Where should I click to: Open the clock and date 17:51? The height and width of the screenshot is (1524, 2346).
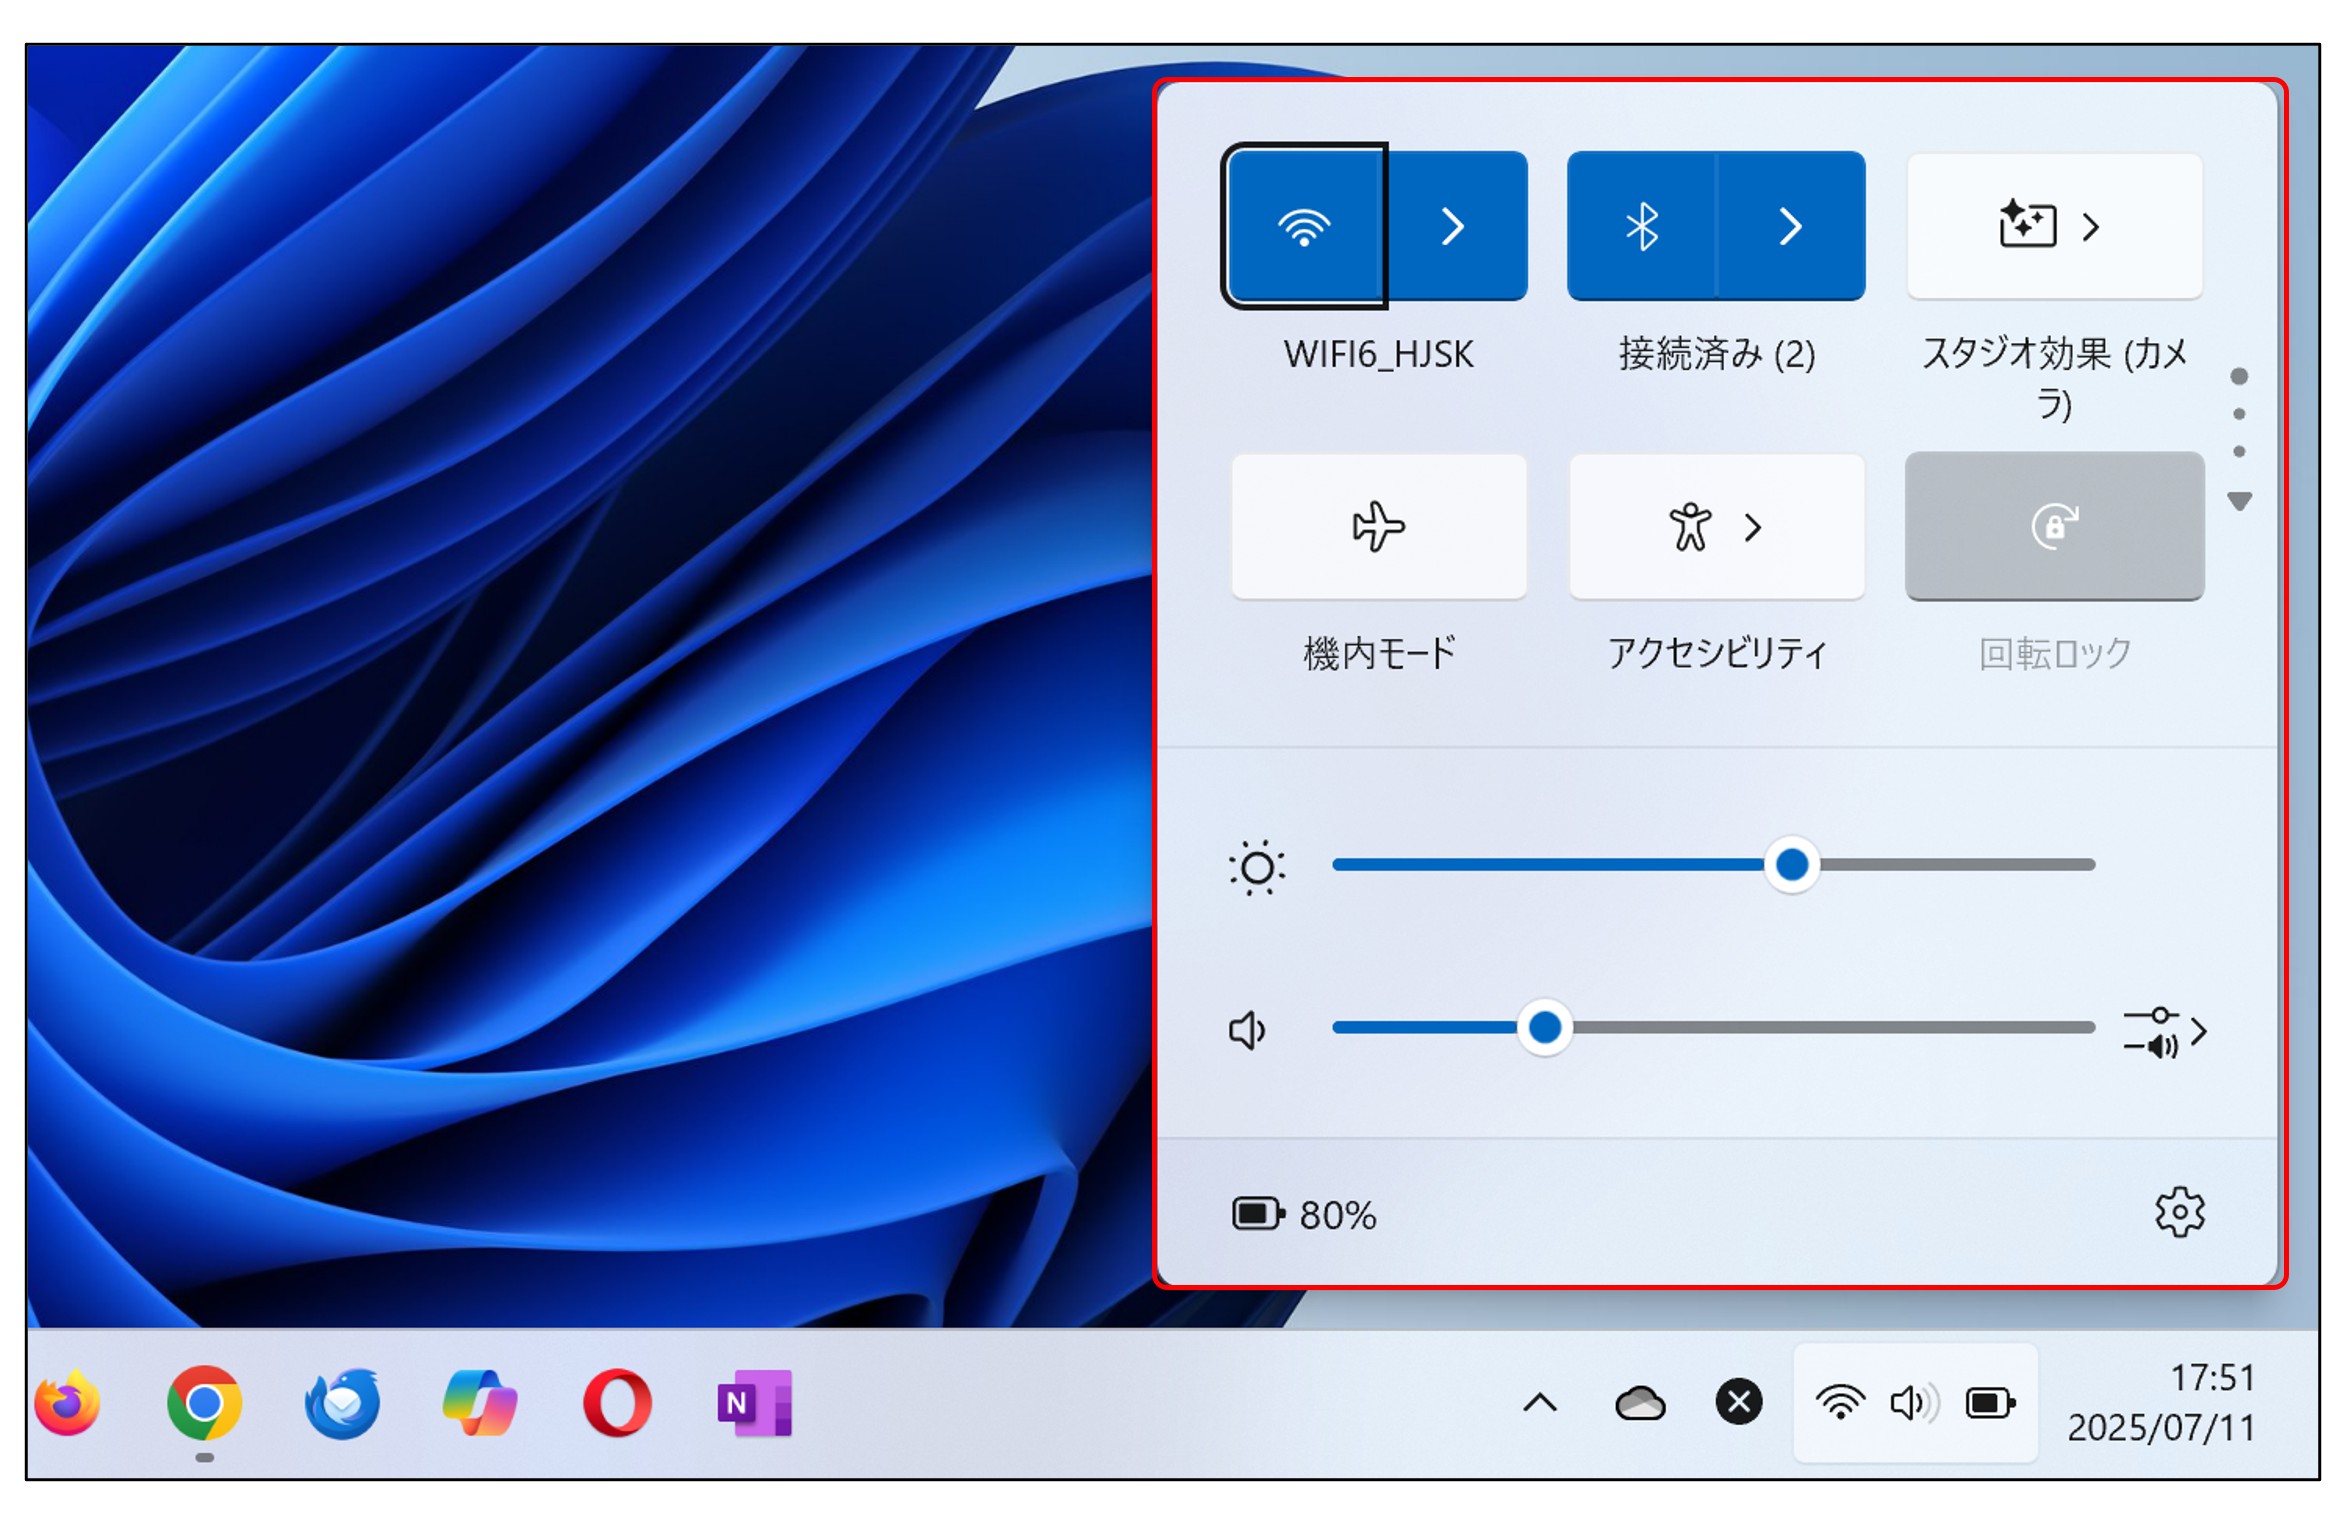tap(2160, 1403)
